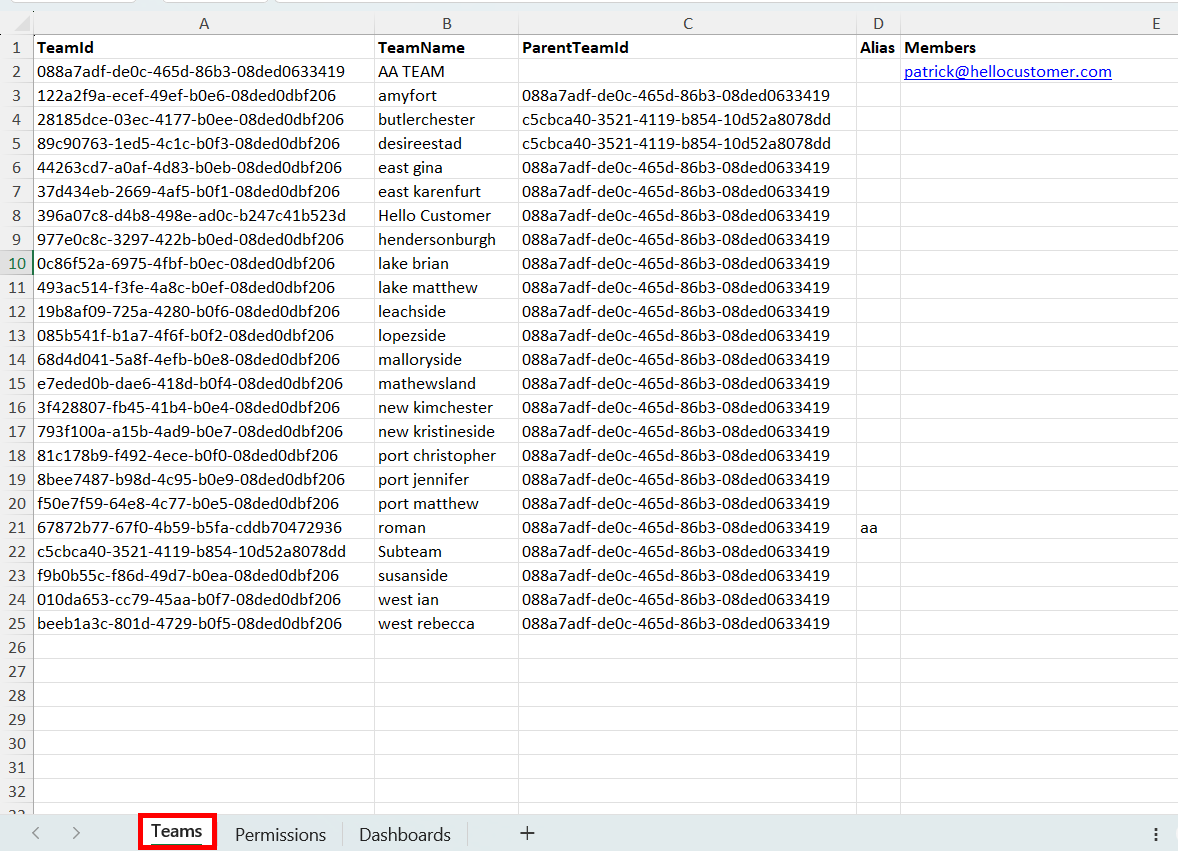Select row 10 header

17,264
